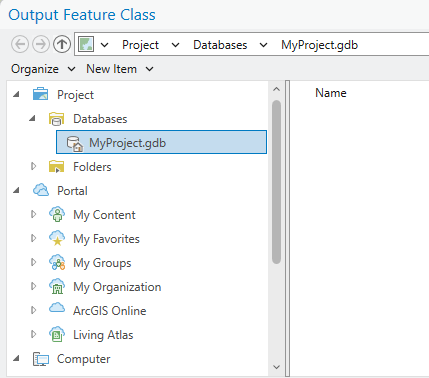Click Project in the path breadcrumb
The width and height of the screenshot is (429, 378).
[x=140, y=45]
